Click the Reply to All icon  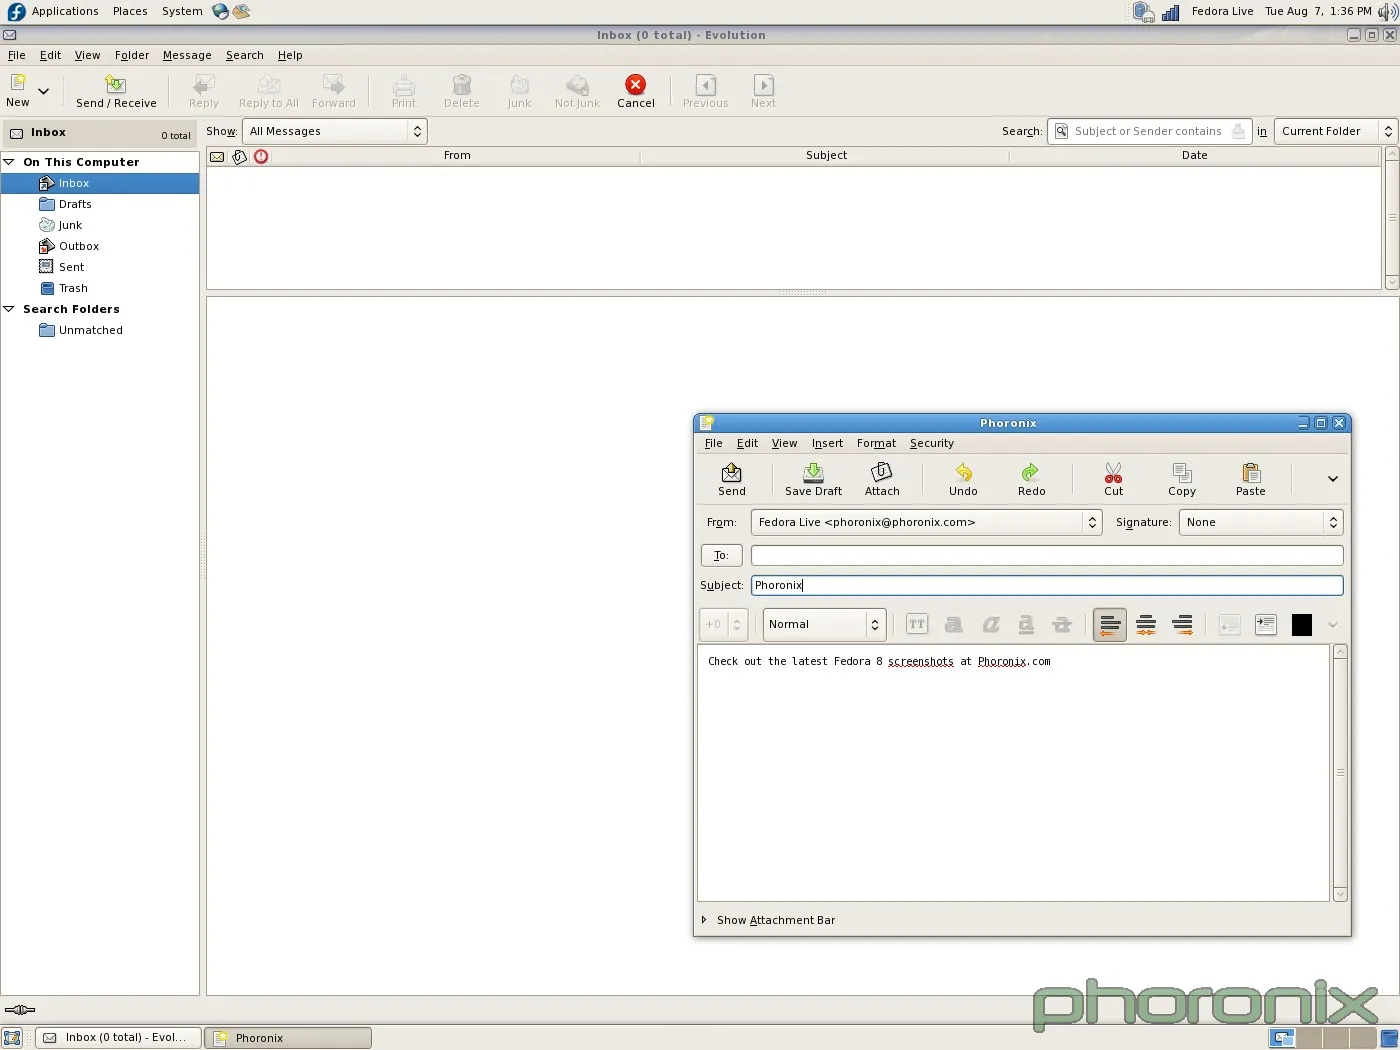269,84
